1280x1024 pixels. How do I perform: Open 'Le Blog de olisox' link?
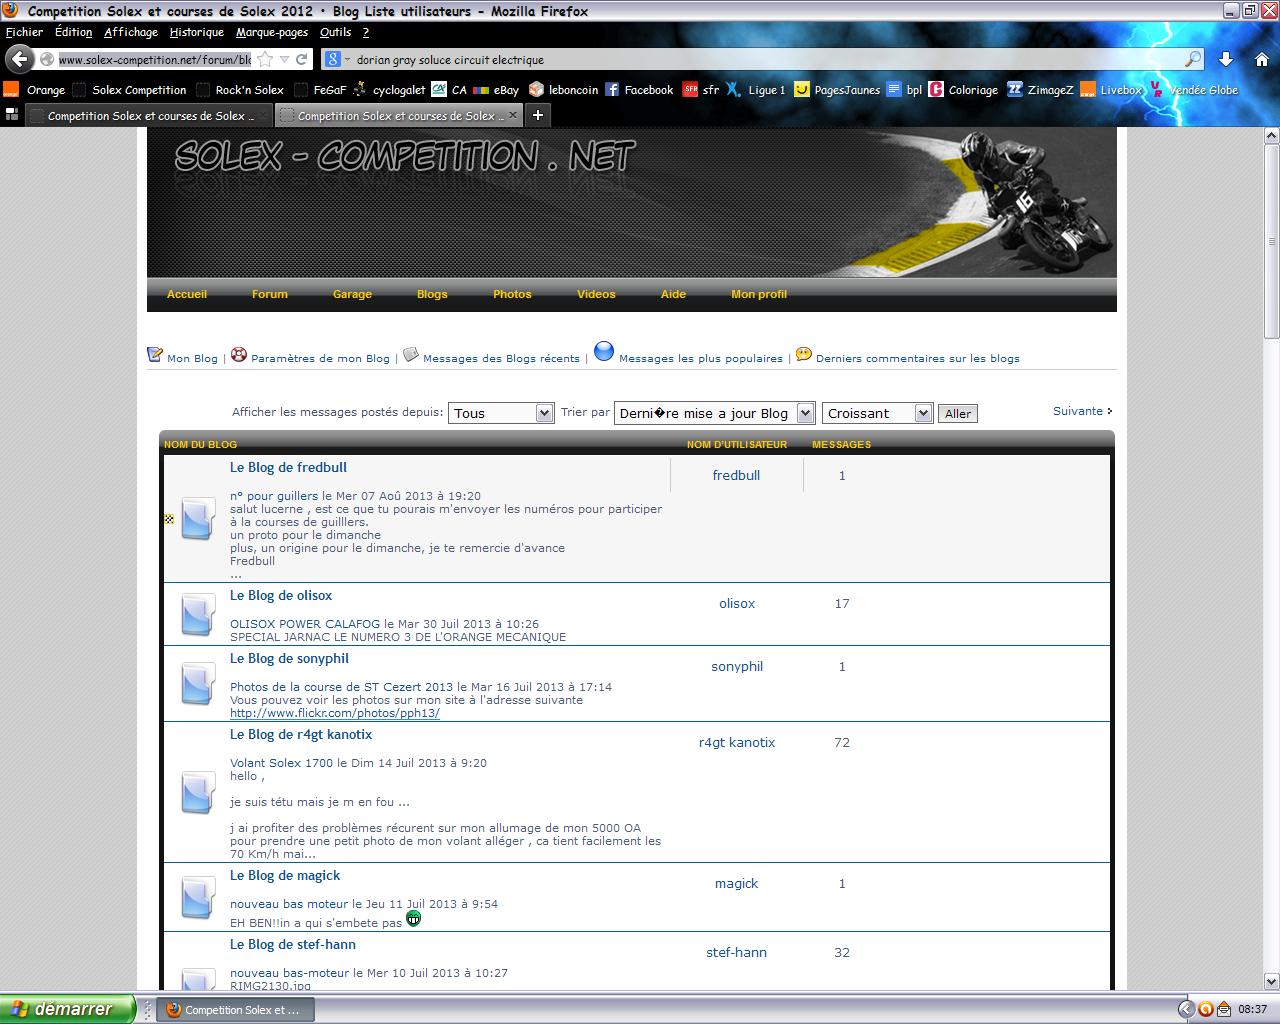(281, 595)
